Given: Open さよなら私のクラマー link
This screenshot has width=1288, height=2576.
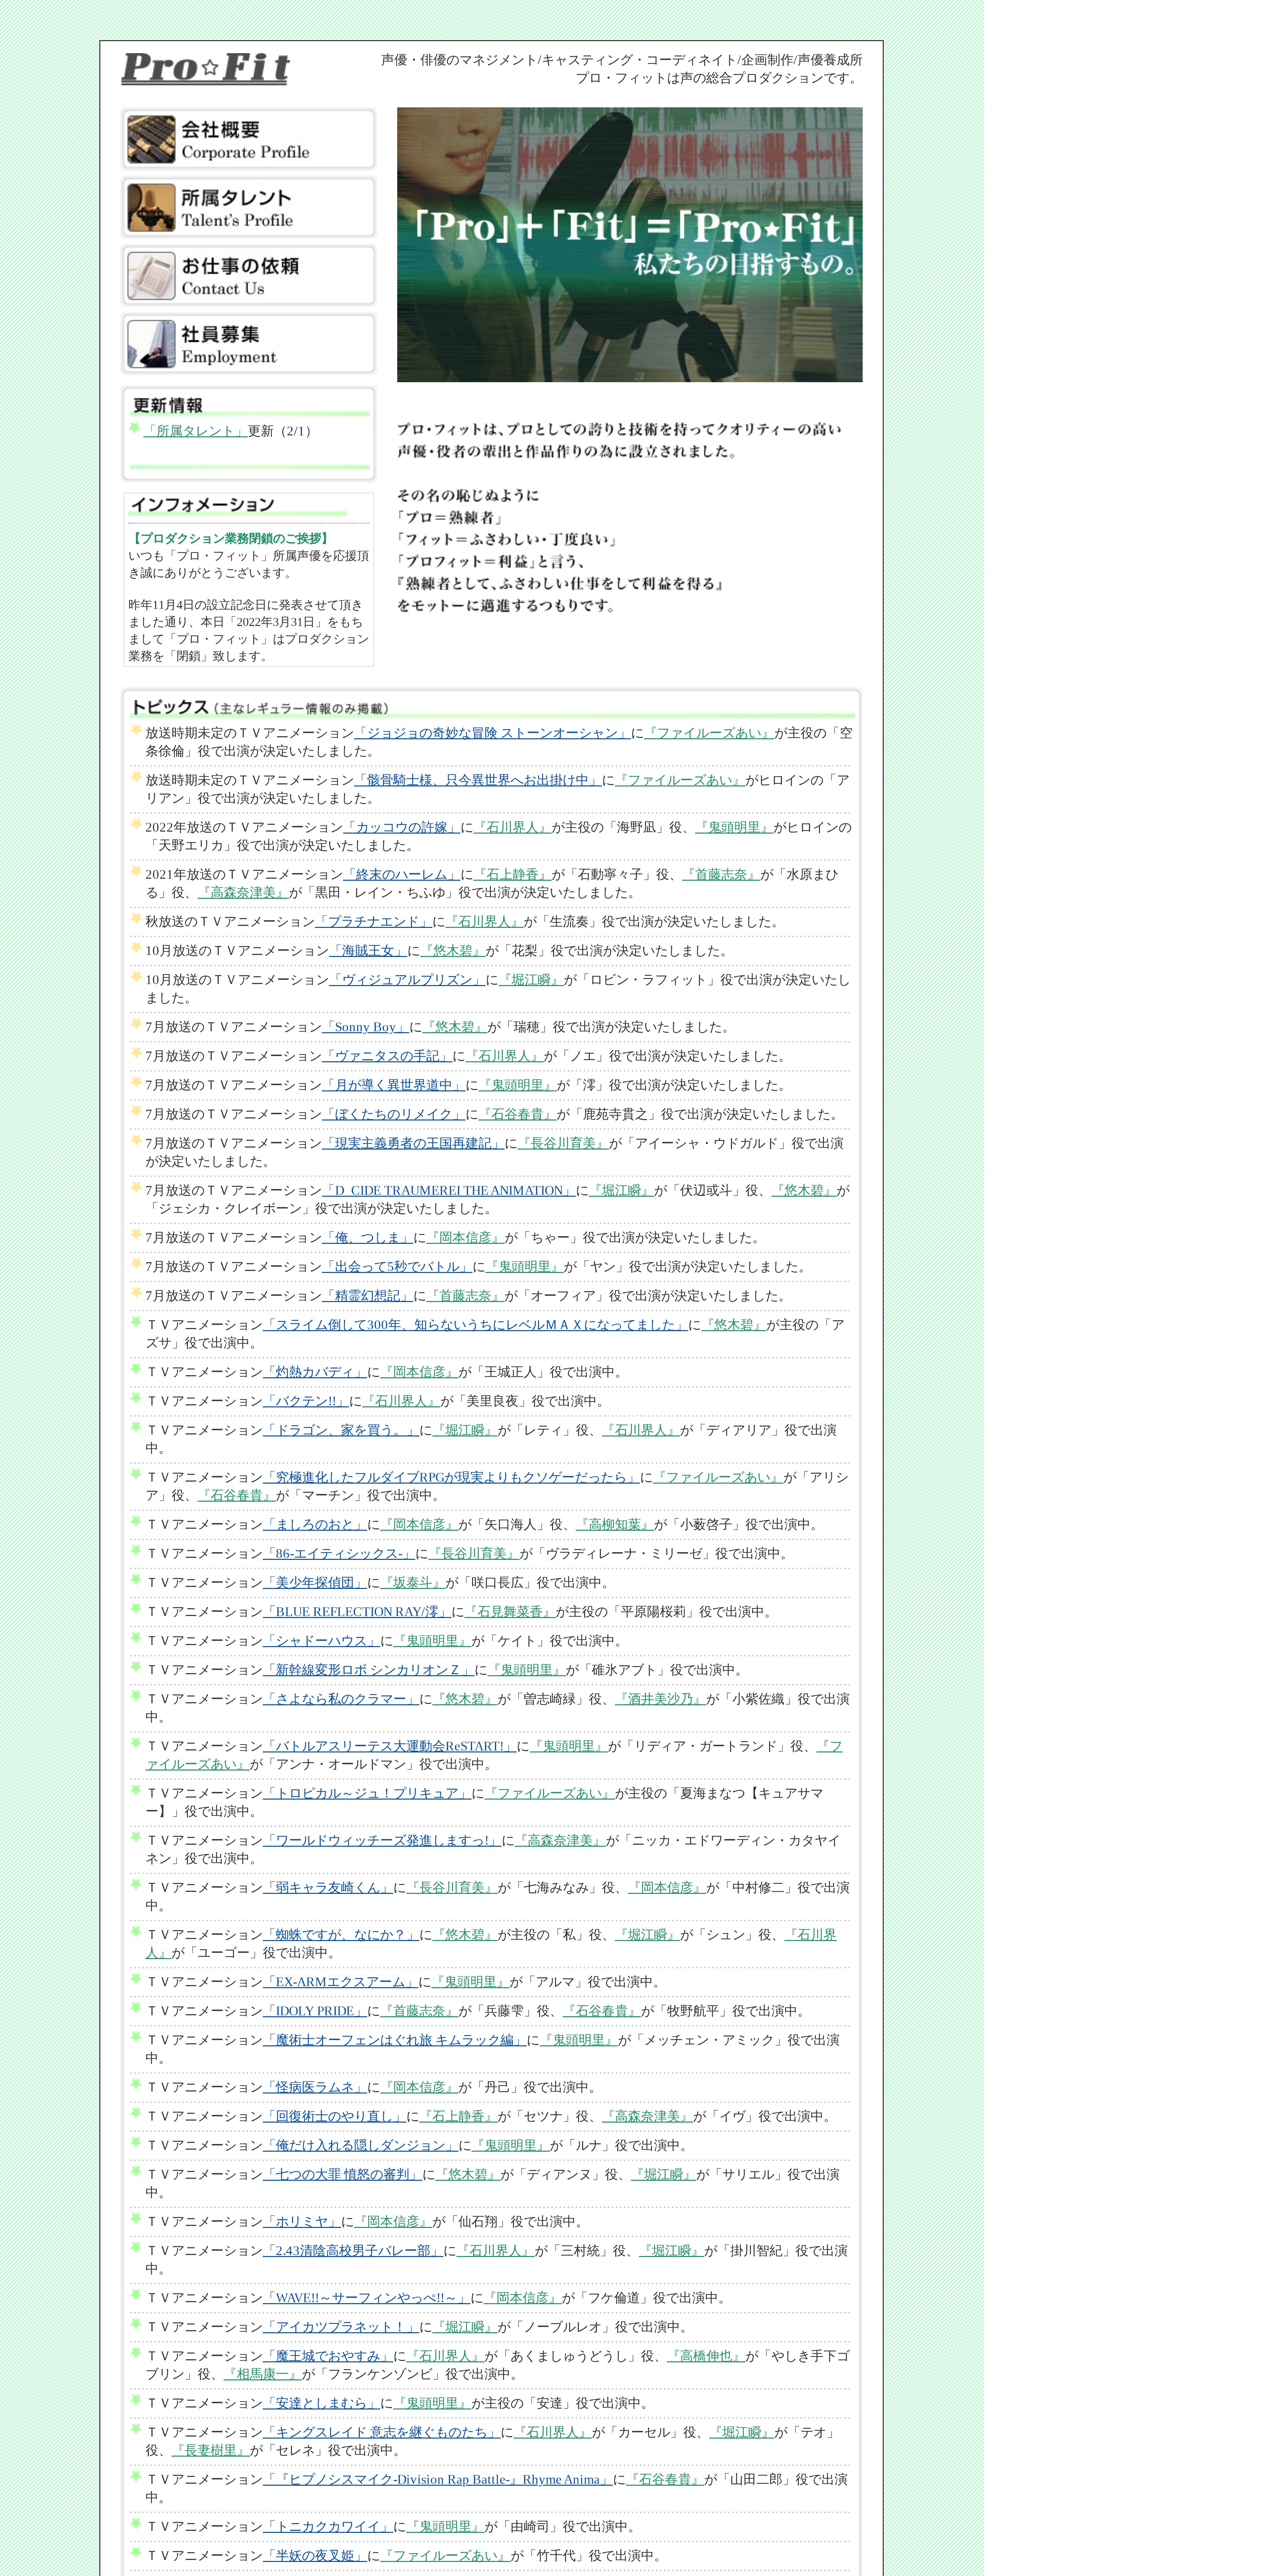Looking at the screenshot, I should pyautogui.click(x=341, y=1699).
